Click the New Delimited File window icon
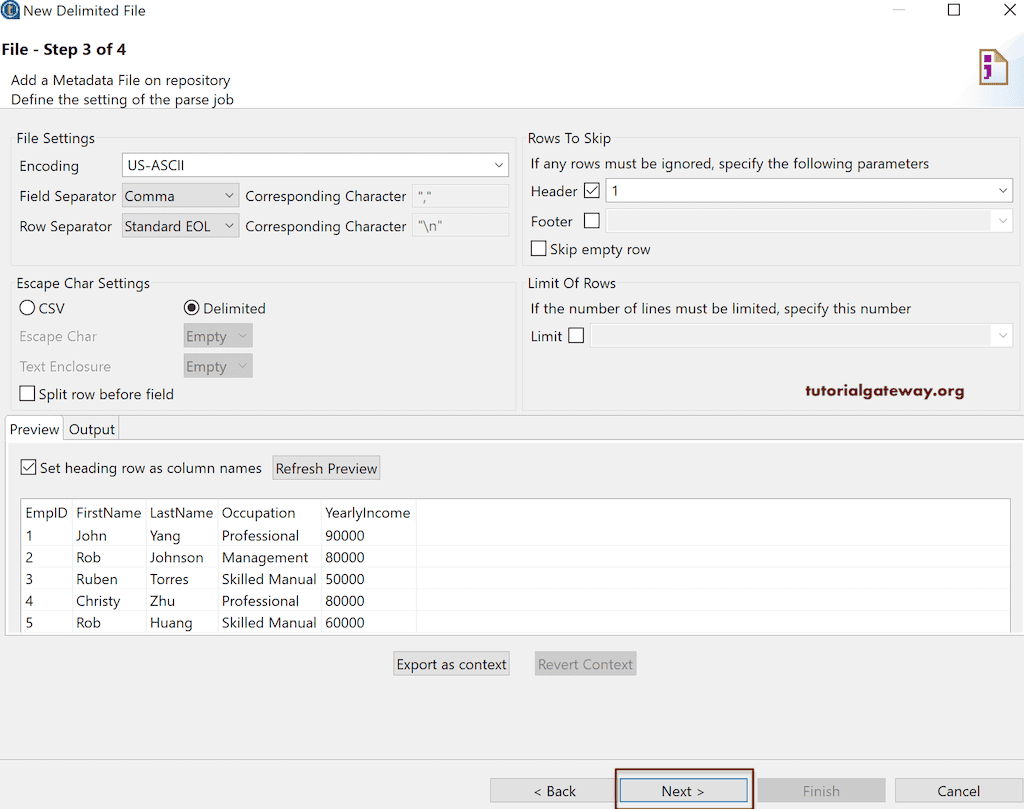The height and width of the screenshot is (809, 1024). (x=10, y=10)
